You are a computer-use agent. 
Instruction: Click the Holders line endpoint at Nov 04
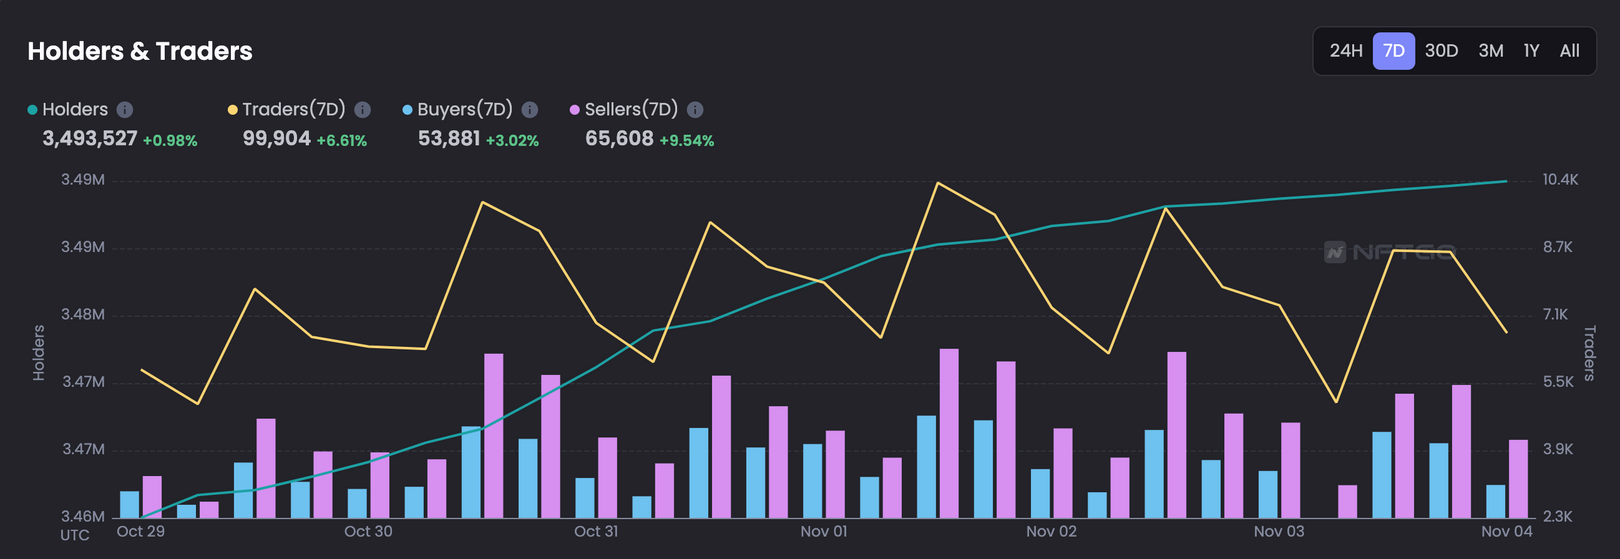[x=1506, y=182]
